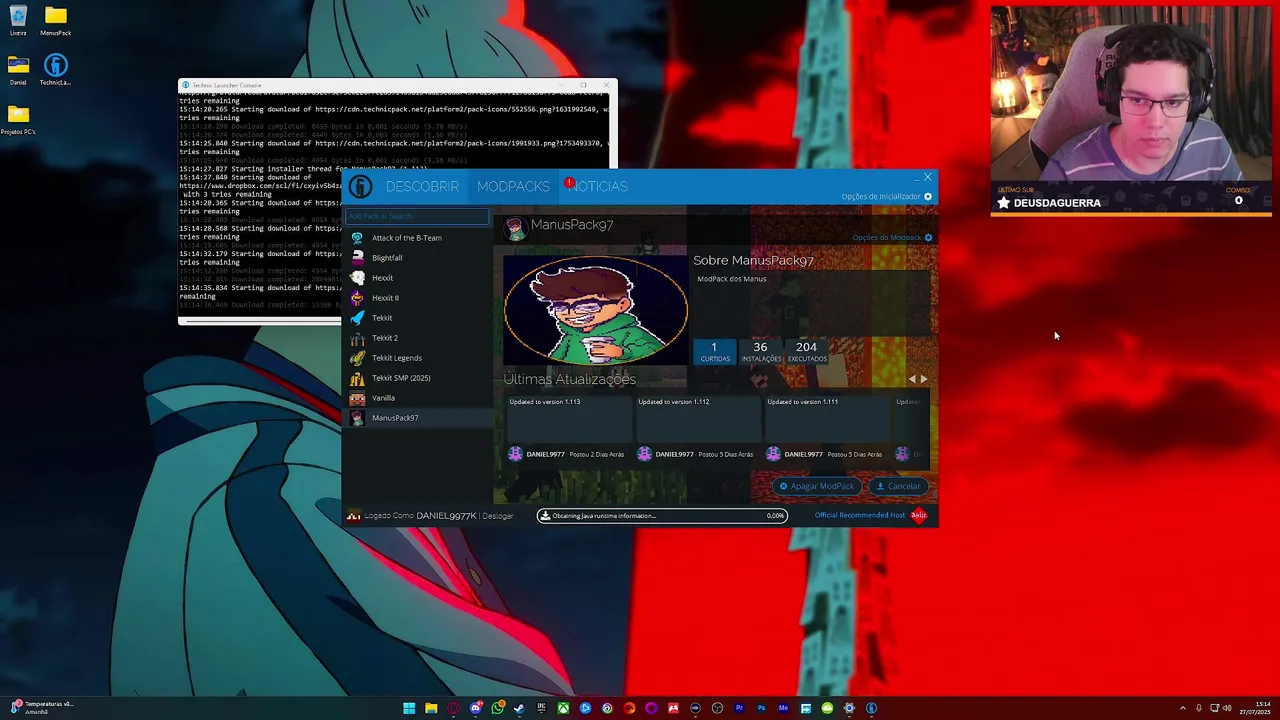Image resolution: width=1280 pixels, height=720 pixels.
Task: Click the 'Executados' count box
Action: [807, 351]
